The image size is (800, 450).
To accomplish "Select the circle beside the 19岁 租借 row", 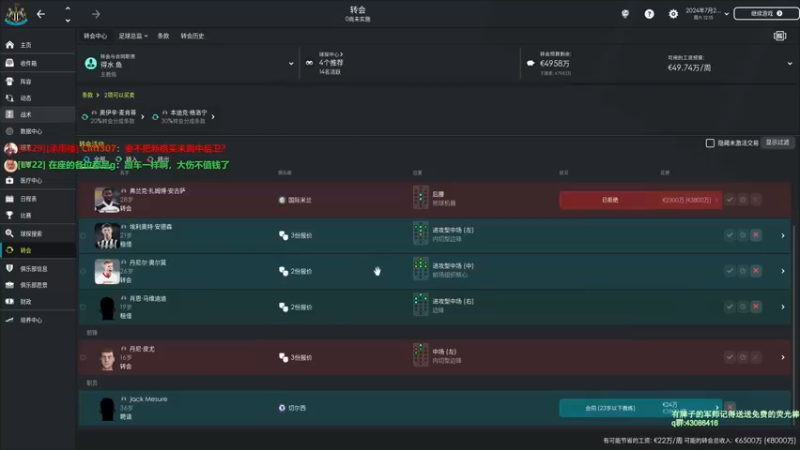I will (83, 307).
